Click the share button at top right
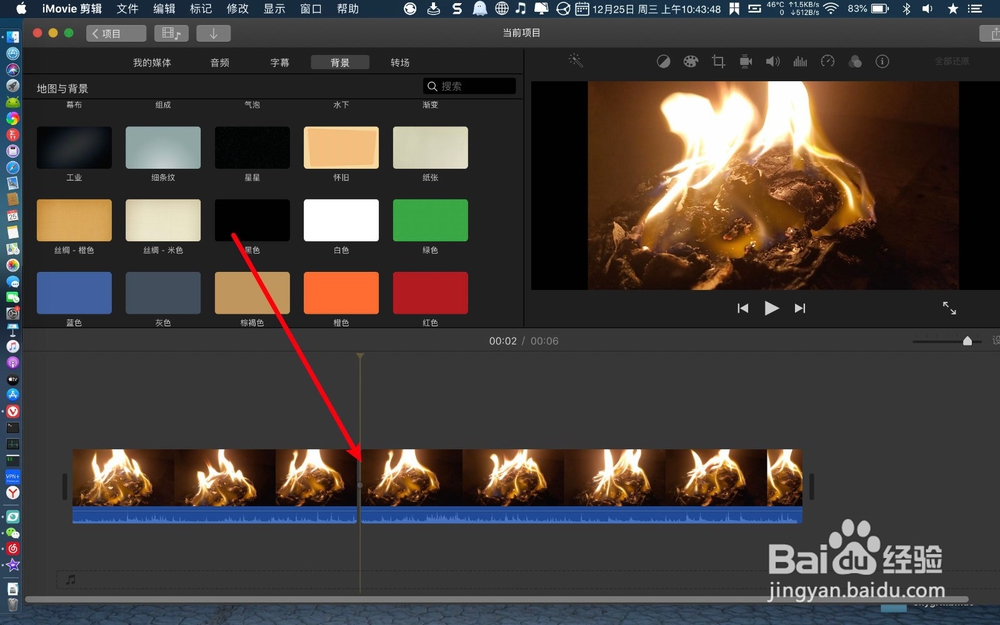 990,33
